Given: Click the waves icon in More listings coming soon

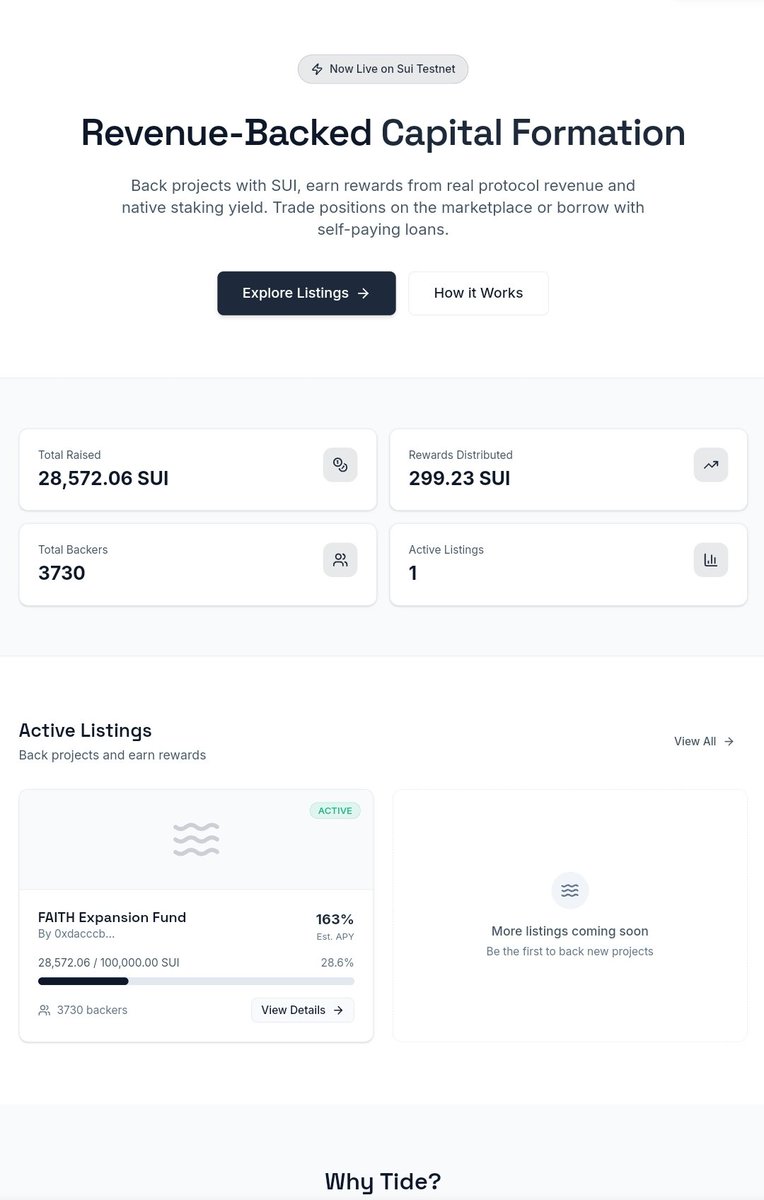Looking at the screenshot, I should [570, 890].
